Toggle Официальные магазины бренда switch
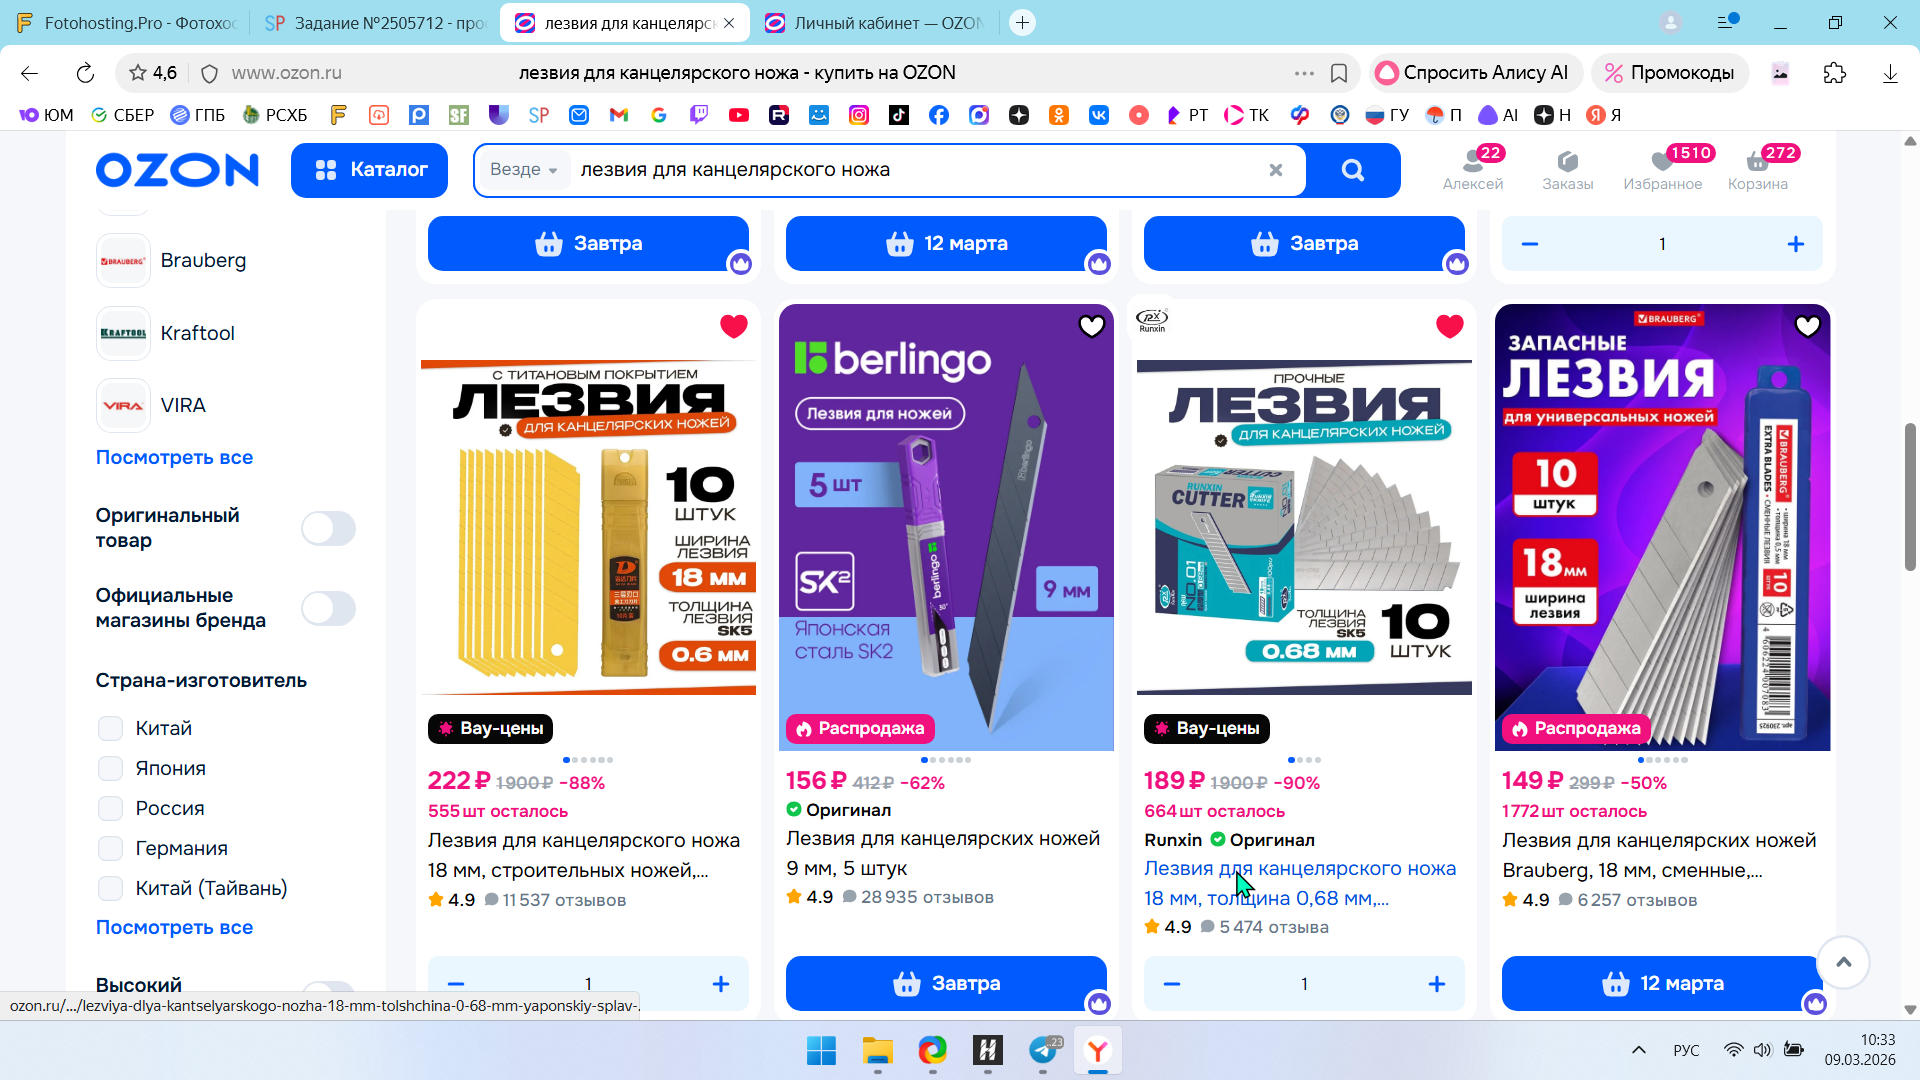1920x1080 pixels. (328, 608)
